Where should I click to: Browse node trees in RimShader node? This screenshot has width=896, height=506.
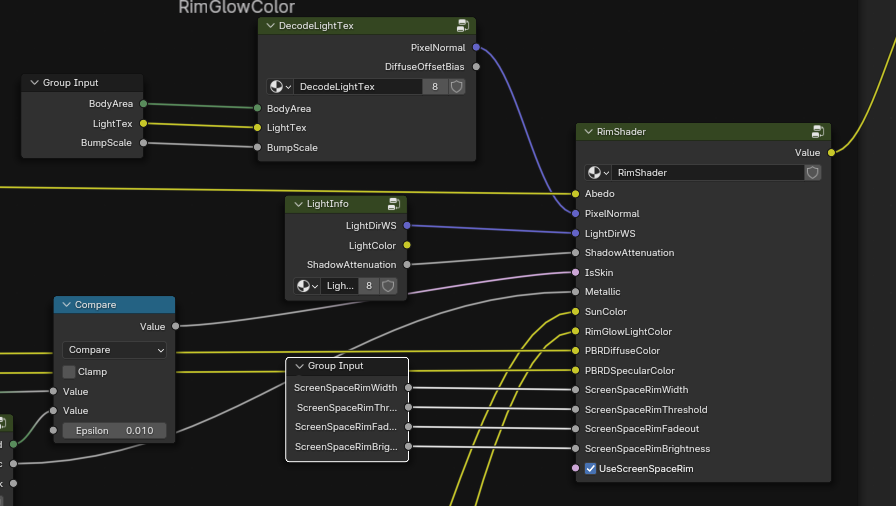[x=599, y=173]
